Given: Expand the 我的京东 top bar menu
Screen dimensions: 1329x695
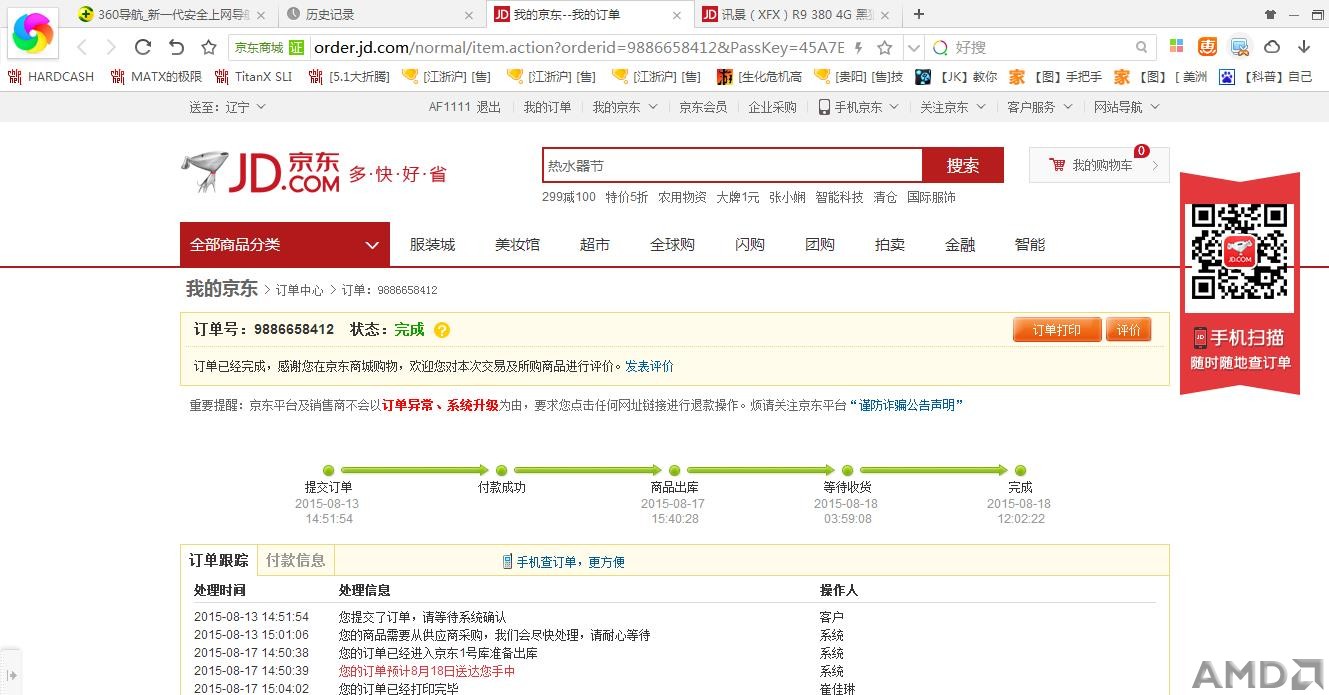Looking at the screenshot, I should 625,107.
